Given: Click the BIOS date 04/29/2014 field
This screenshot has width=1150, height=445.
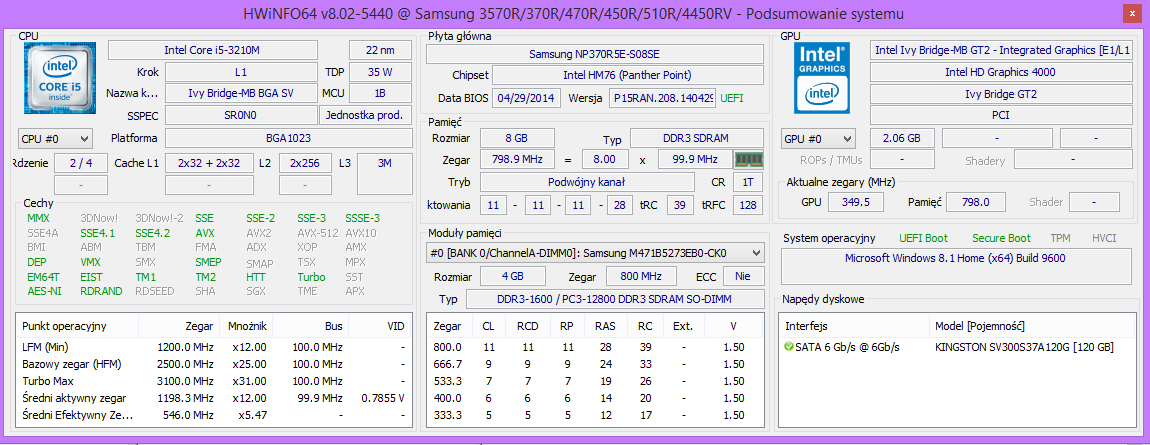Looking at the screenshot, I should [x=527, y=98].
